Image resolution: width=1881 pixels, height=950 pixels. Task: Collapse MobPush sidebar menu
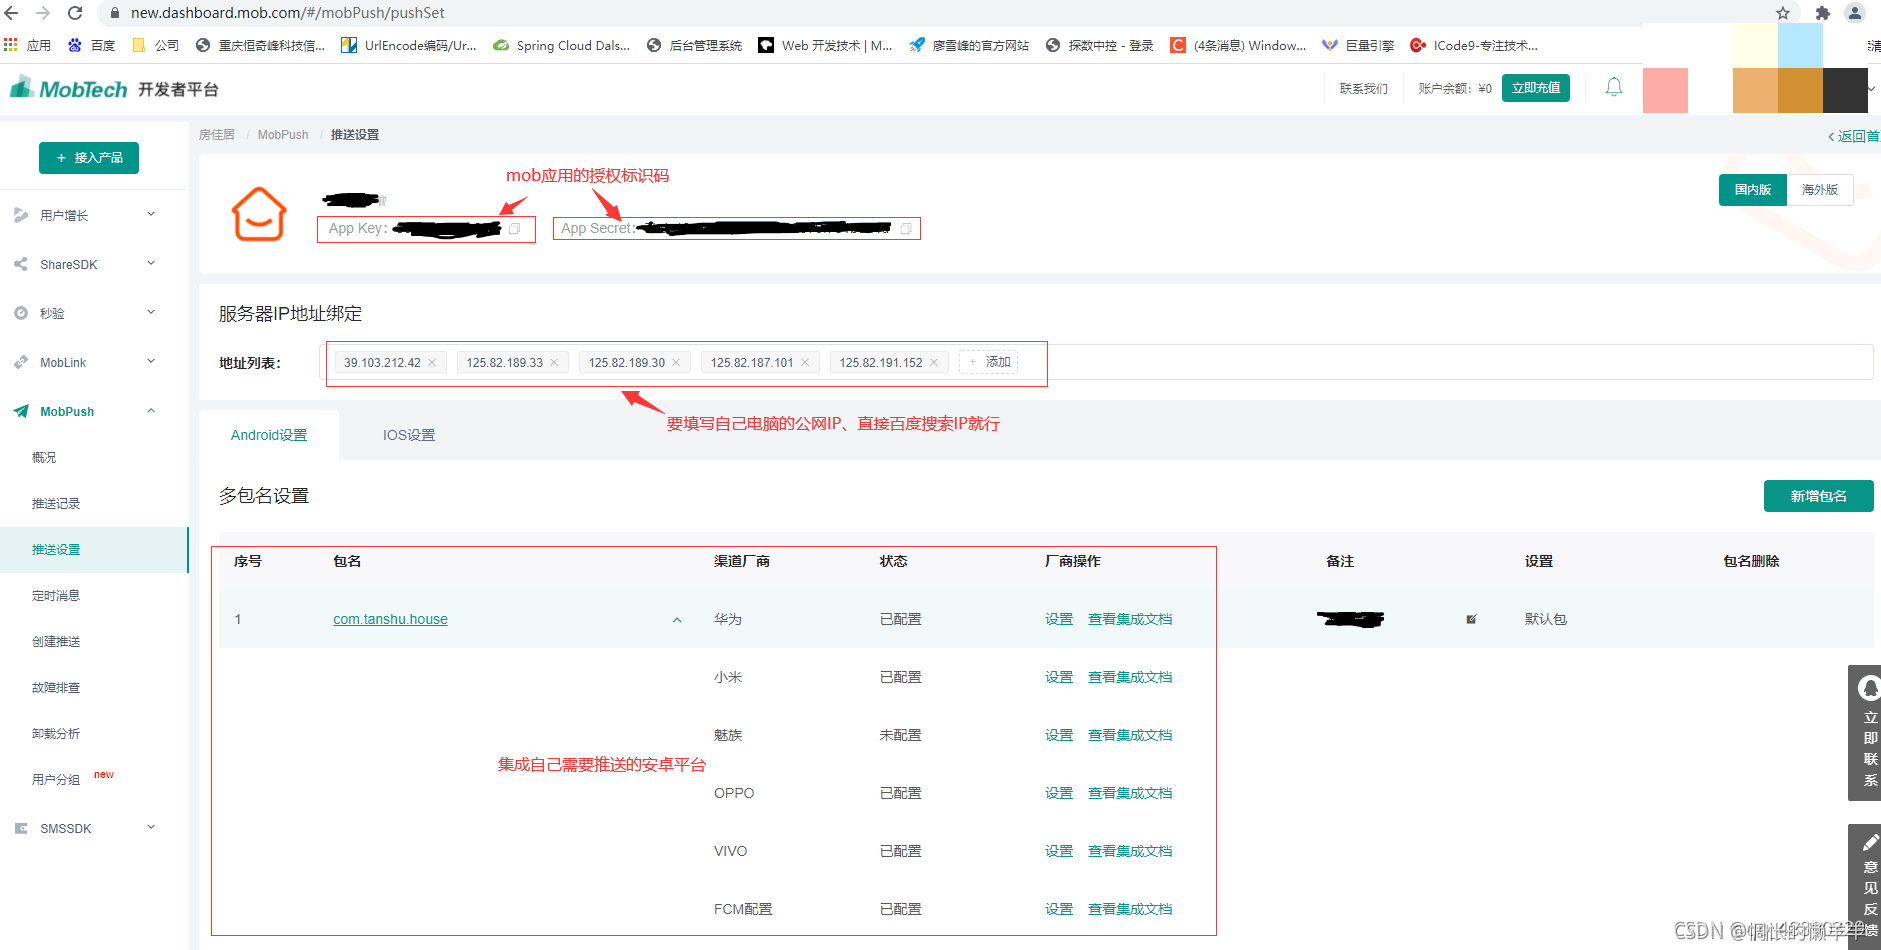coord(94,411)
